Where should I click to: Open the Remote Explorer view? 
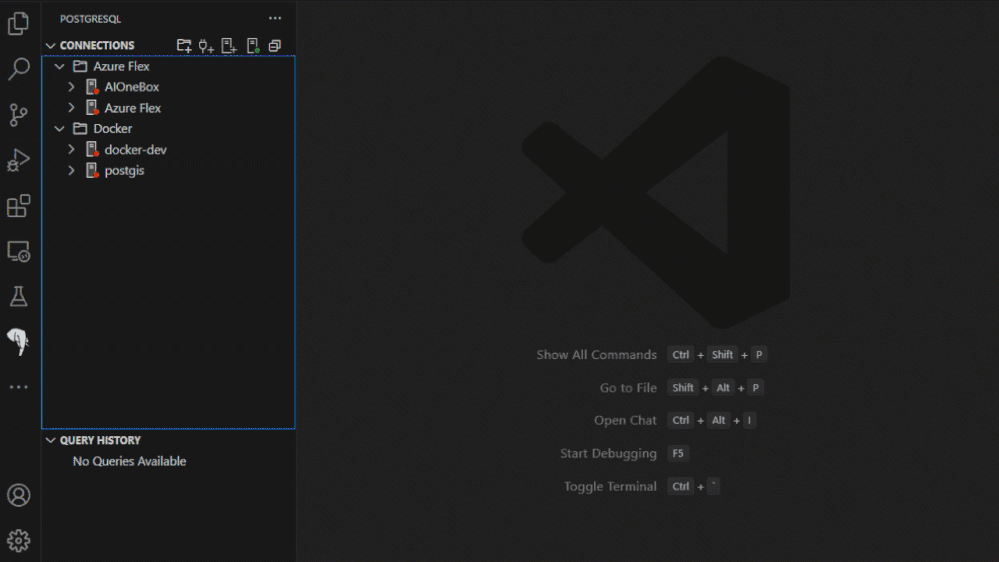pyautogui.click(x=18, y=252)
